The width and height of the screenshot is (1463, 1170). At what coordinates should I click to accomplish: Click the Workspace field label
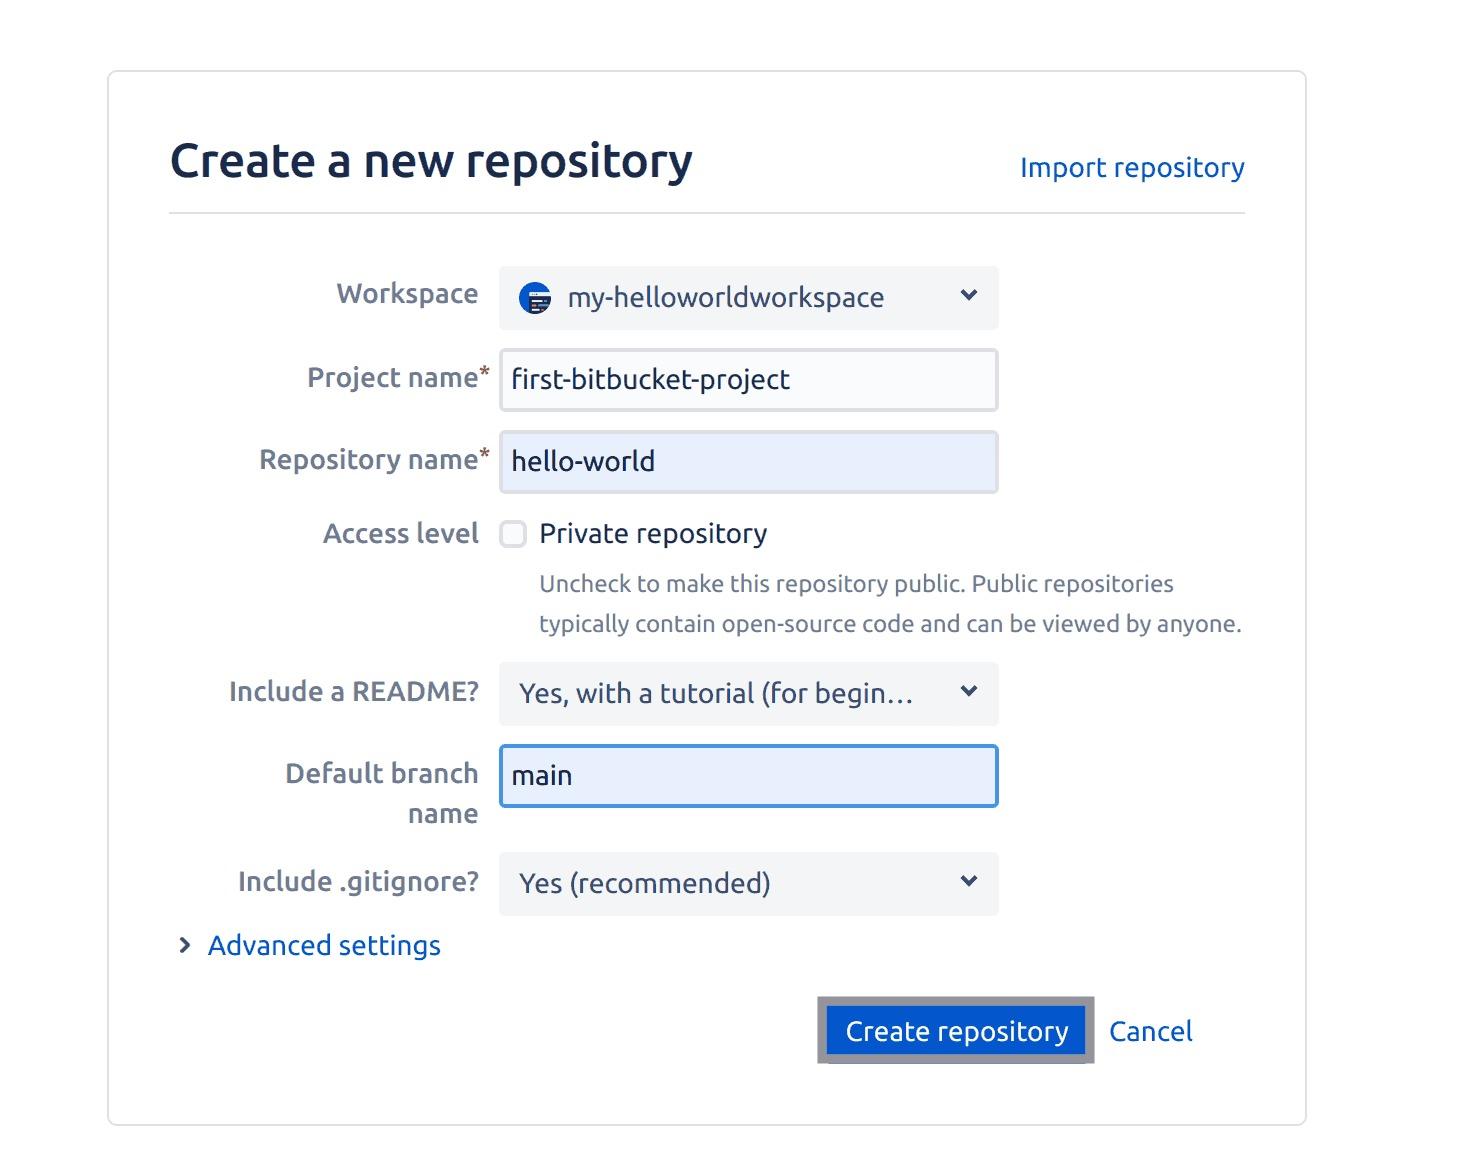(x=407, y=294)
